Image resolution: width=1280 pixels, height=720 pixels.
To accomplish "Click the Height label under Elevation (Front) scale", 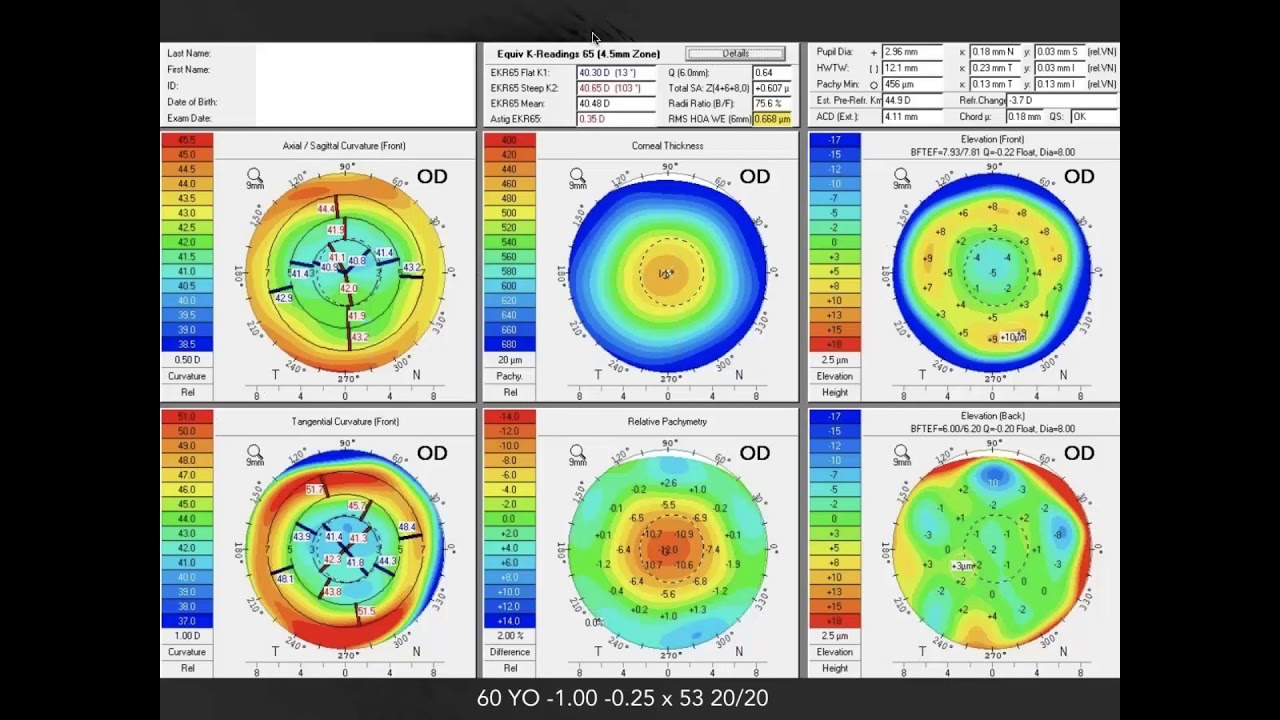I will (x=834, y=392).
